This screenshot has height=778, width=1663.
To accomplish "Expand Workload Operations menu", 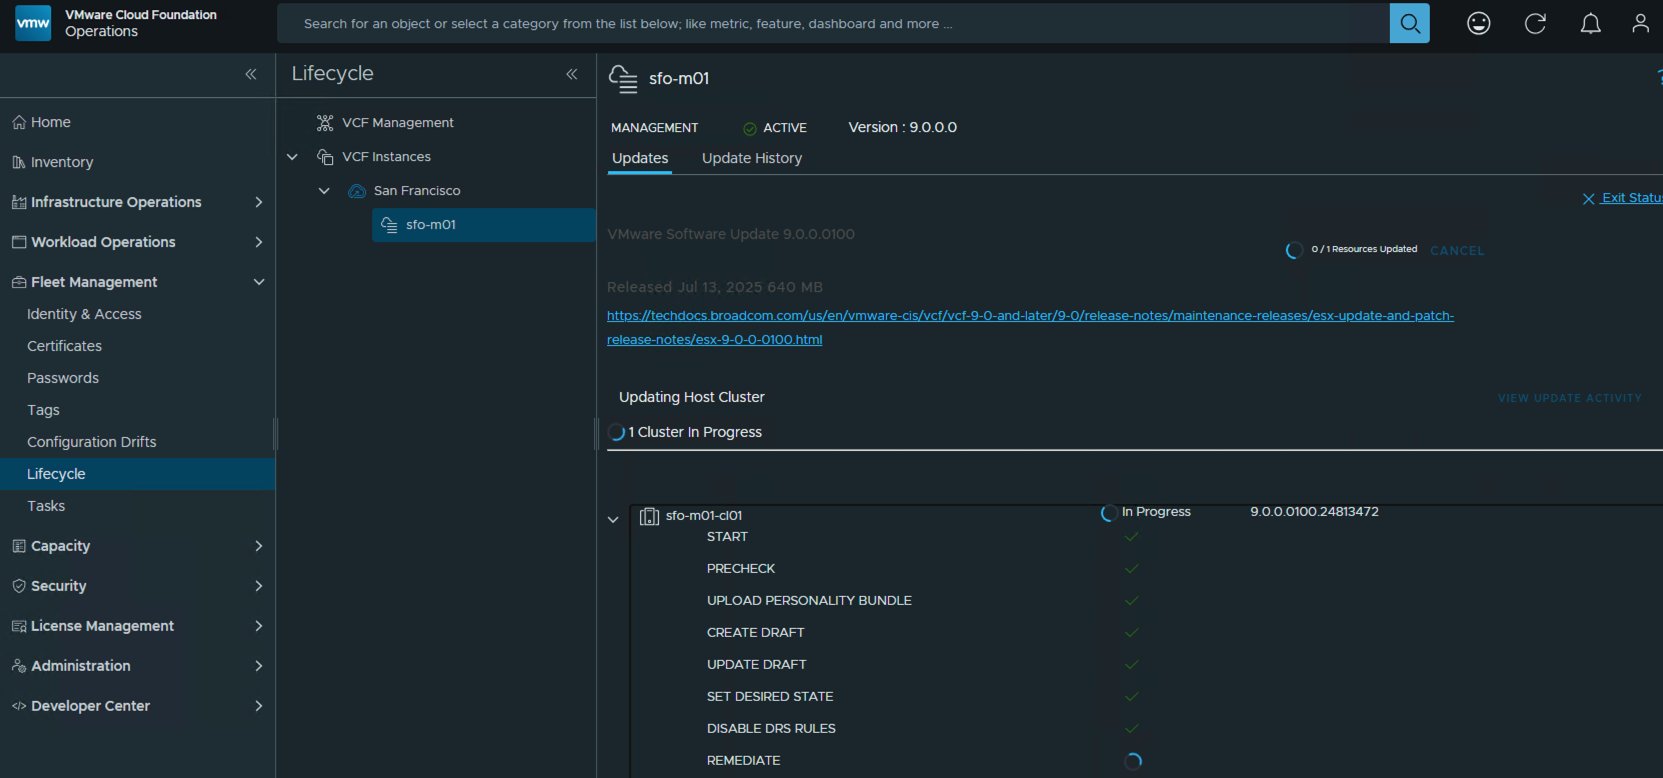I will [x=259, y=242].
